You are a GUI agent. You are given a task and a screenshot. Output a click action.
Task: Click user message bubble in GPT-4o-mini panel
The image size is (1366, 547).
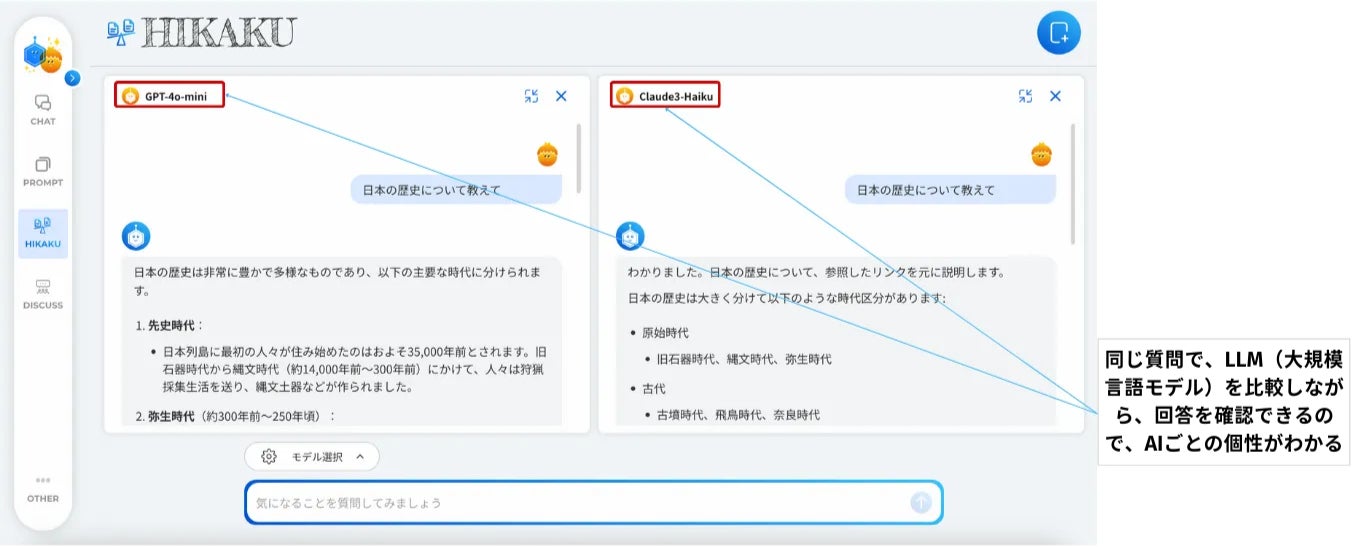[x=456, y=190]
